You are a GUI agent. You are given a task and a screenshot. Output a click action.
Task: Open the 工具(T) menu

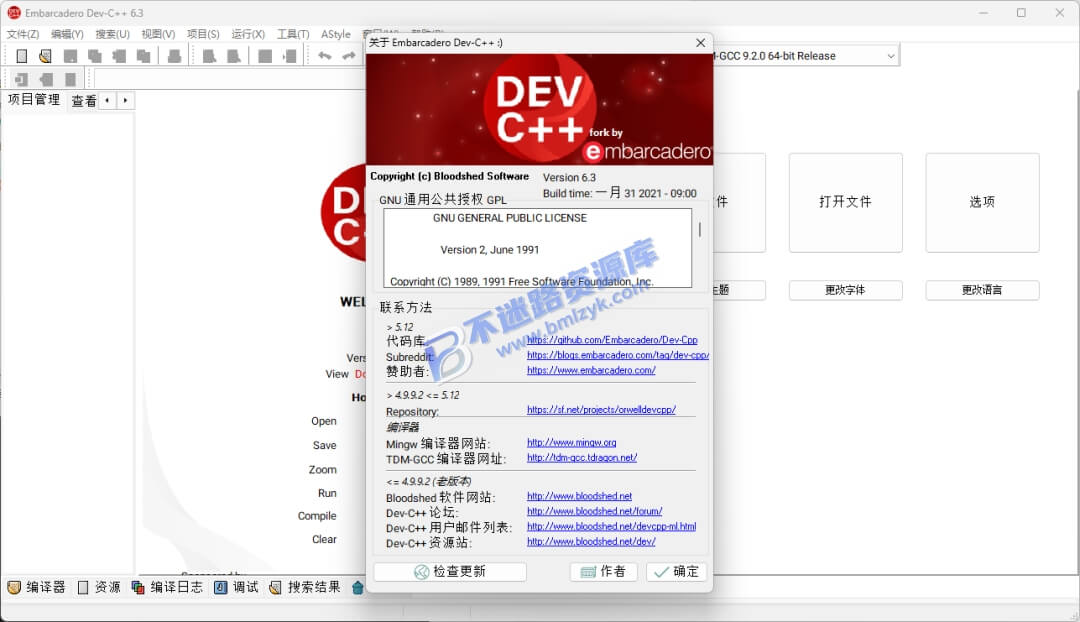click(x=293, y=34)
